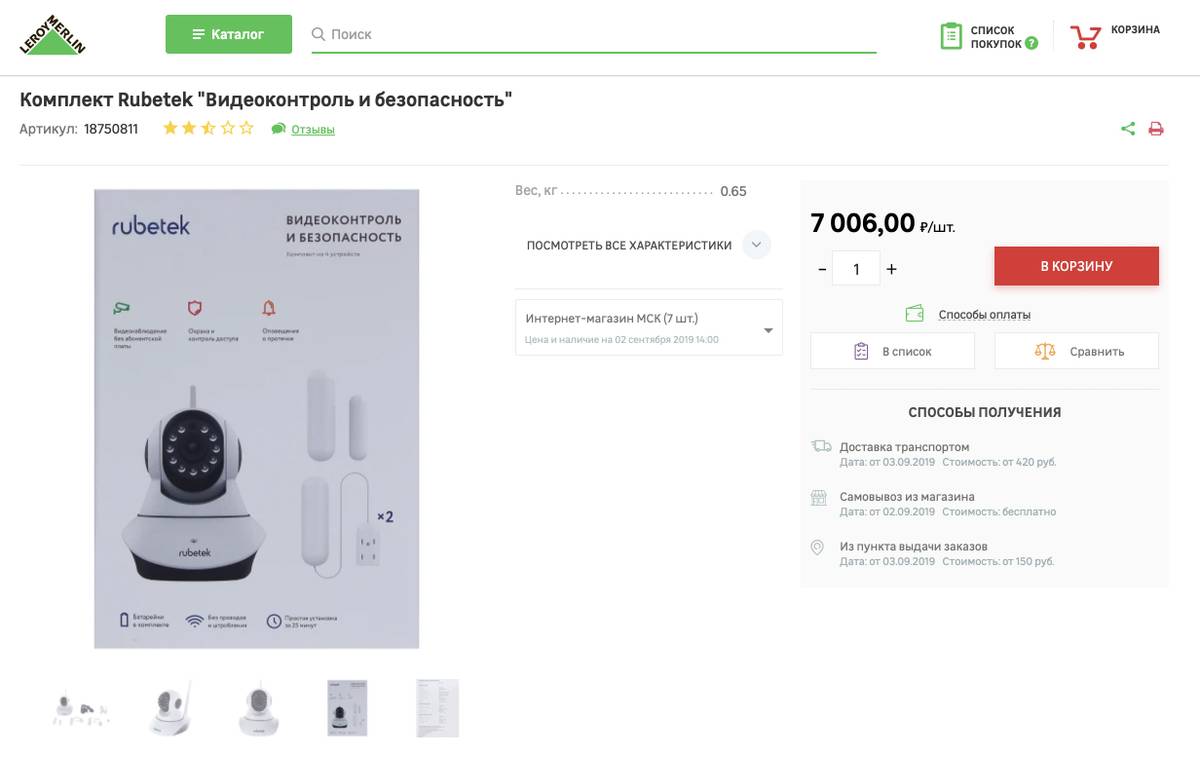Click the В список button
Viewport: 1200px width, 759px height.
892,351
